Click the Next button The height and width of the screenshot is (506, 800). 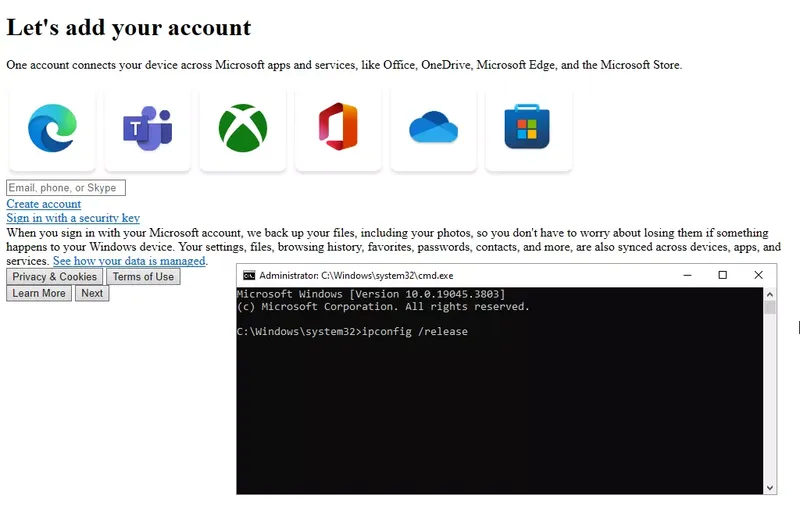coord(92,293)
